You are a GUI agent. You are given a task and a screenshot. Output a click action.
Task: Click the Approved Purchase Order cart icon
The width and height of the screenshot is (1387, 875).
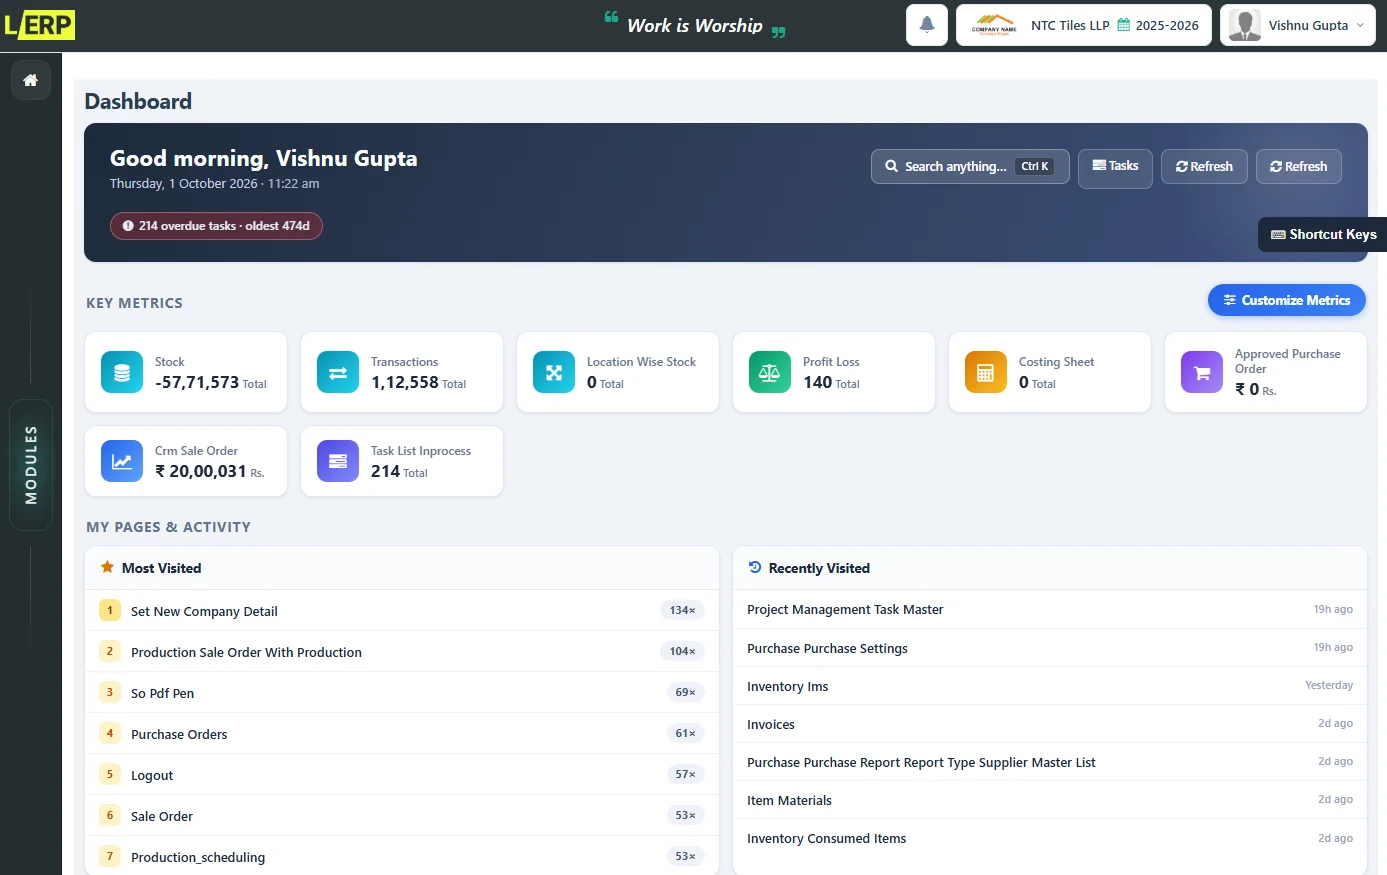[1202, 373]
